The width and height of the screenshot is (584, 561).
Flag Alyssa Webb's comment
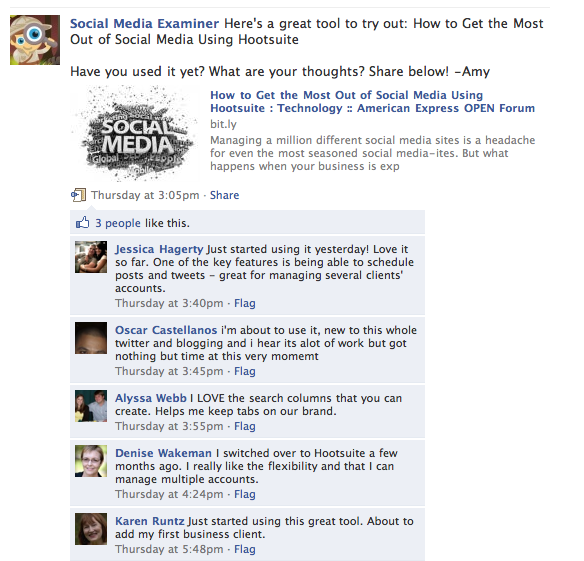tap(245, 426)
